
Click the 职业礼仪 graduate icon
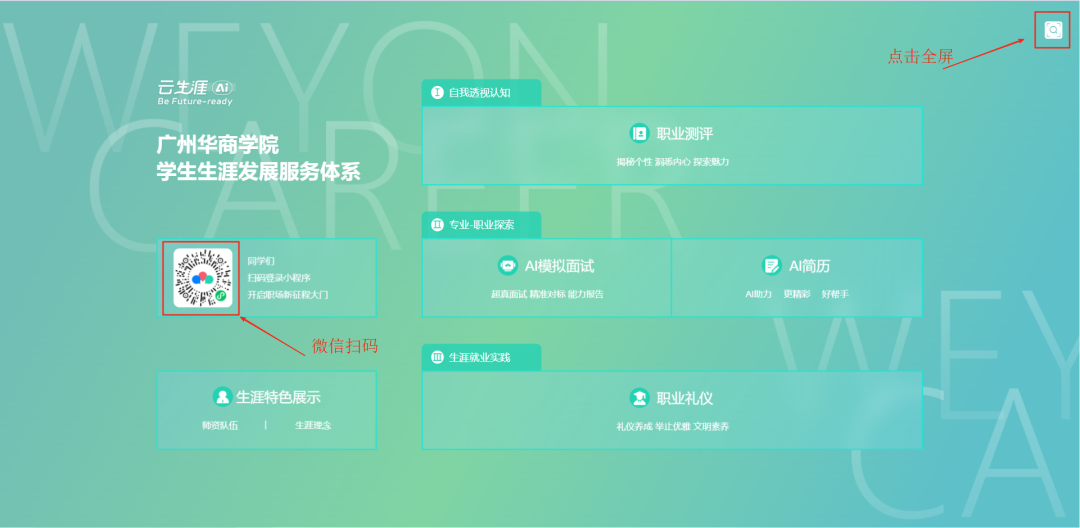[x=639, y=398]
